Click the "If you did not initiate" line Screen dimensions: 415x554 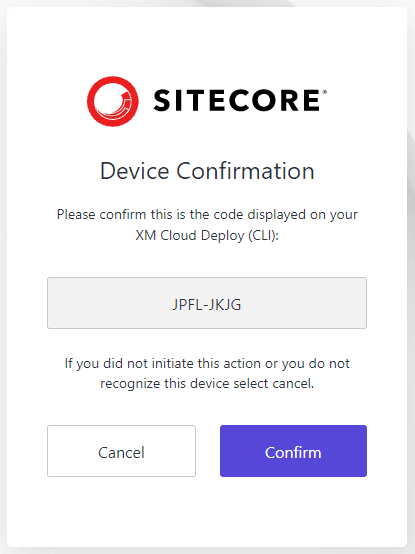tap(207, 363)
